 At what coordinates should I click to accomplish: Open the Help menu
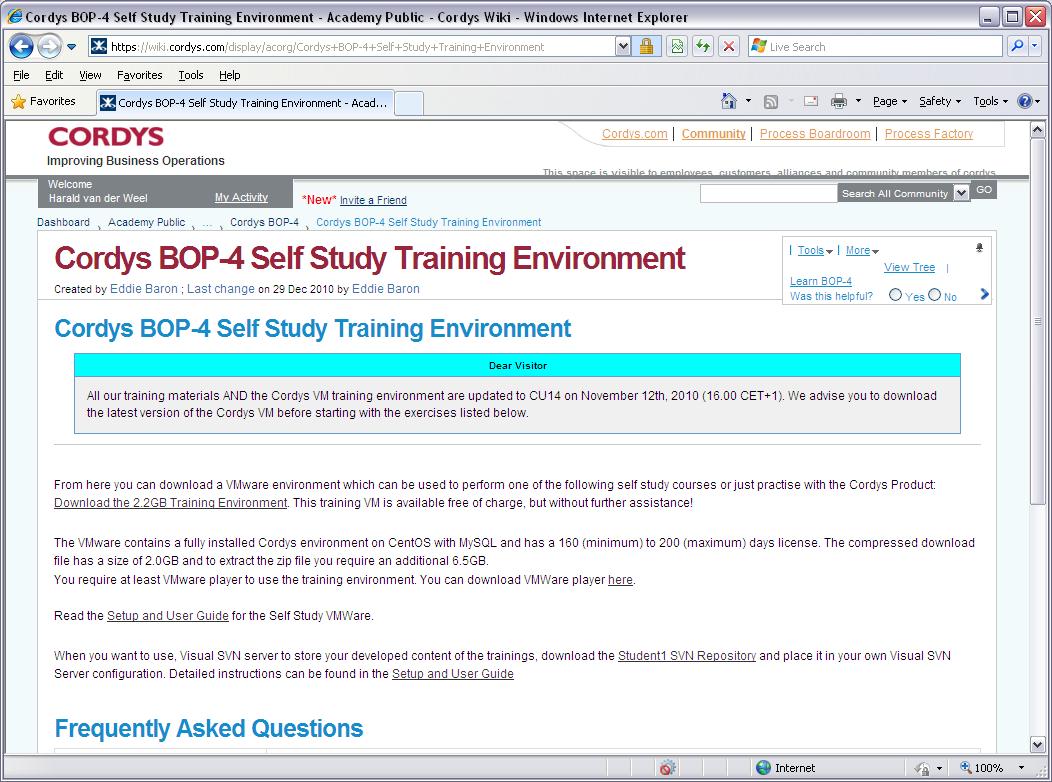[x=229, y=75]
